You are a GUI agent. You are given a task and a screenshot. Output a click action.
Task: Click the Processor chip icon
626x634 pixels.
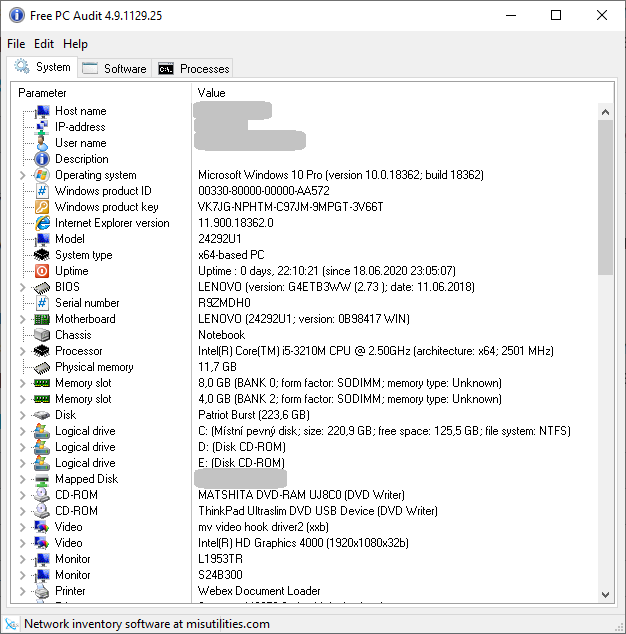42,351
